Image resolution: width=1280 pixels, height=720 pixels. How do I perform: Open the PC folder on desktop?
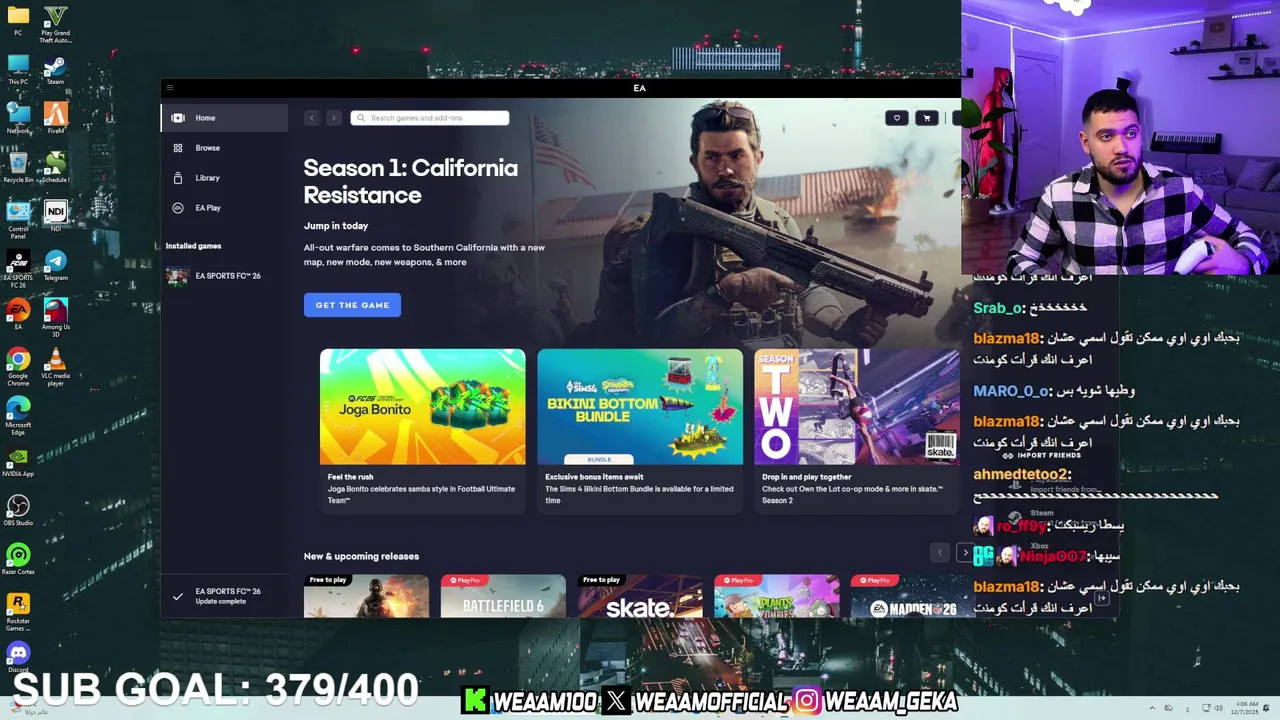[18, 21]
